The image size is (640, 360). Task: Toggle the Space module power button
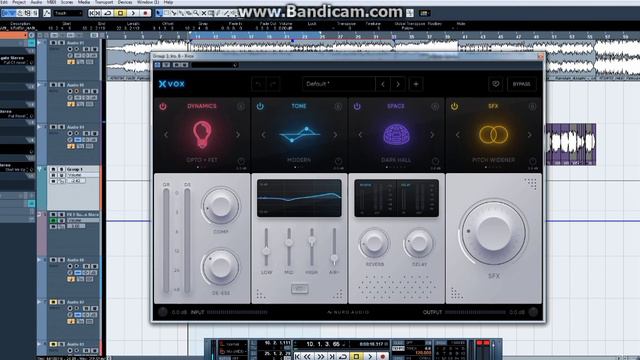(x=357, y=107)
